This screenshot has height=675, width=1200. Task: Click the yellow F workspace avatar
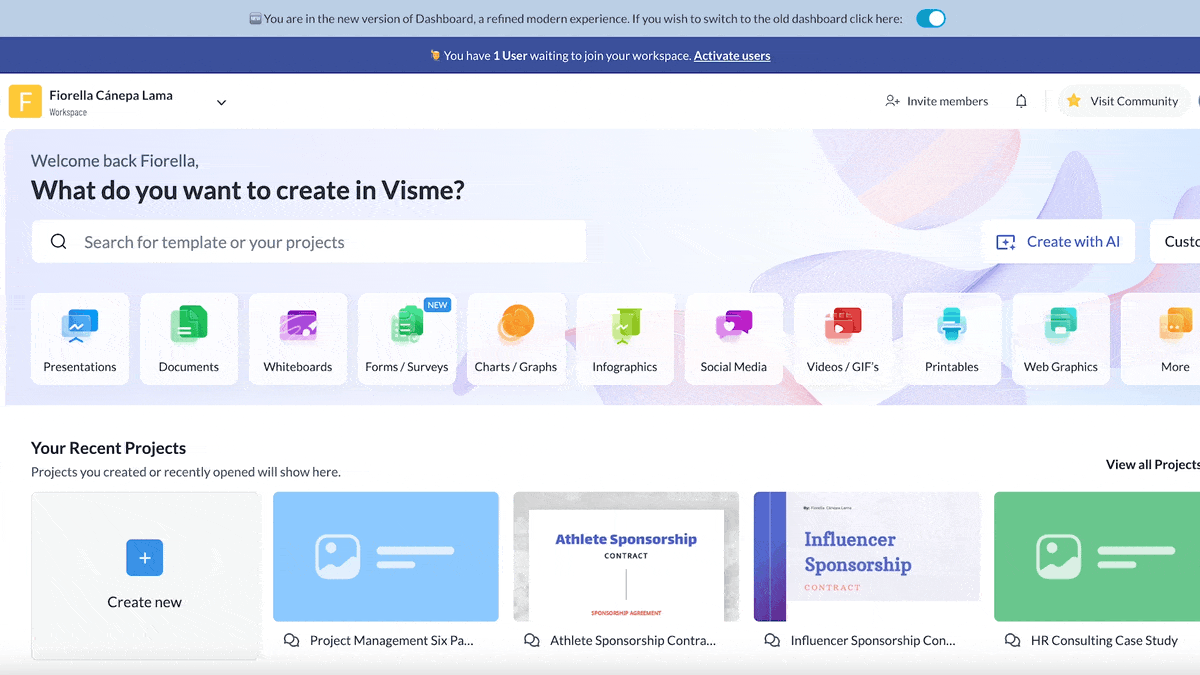point(25,102)
